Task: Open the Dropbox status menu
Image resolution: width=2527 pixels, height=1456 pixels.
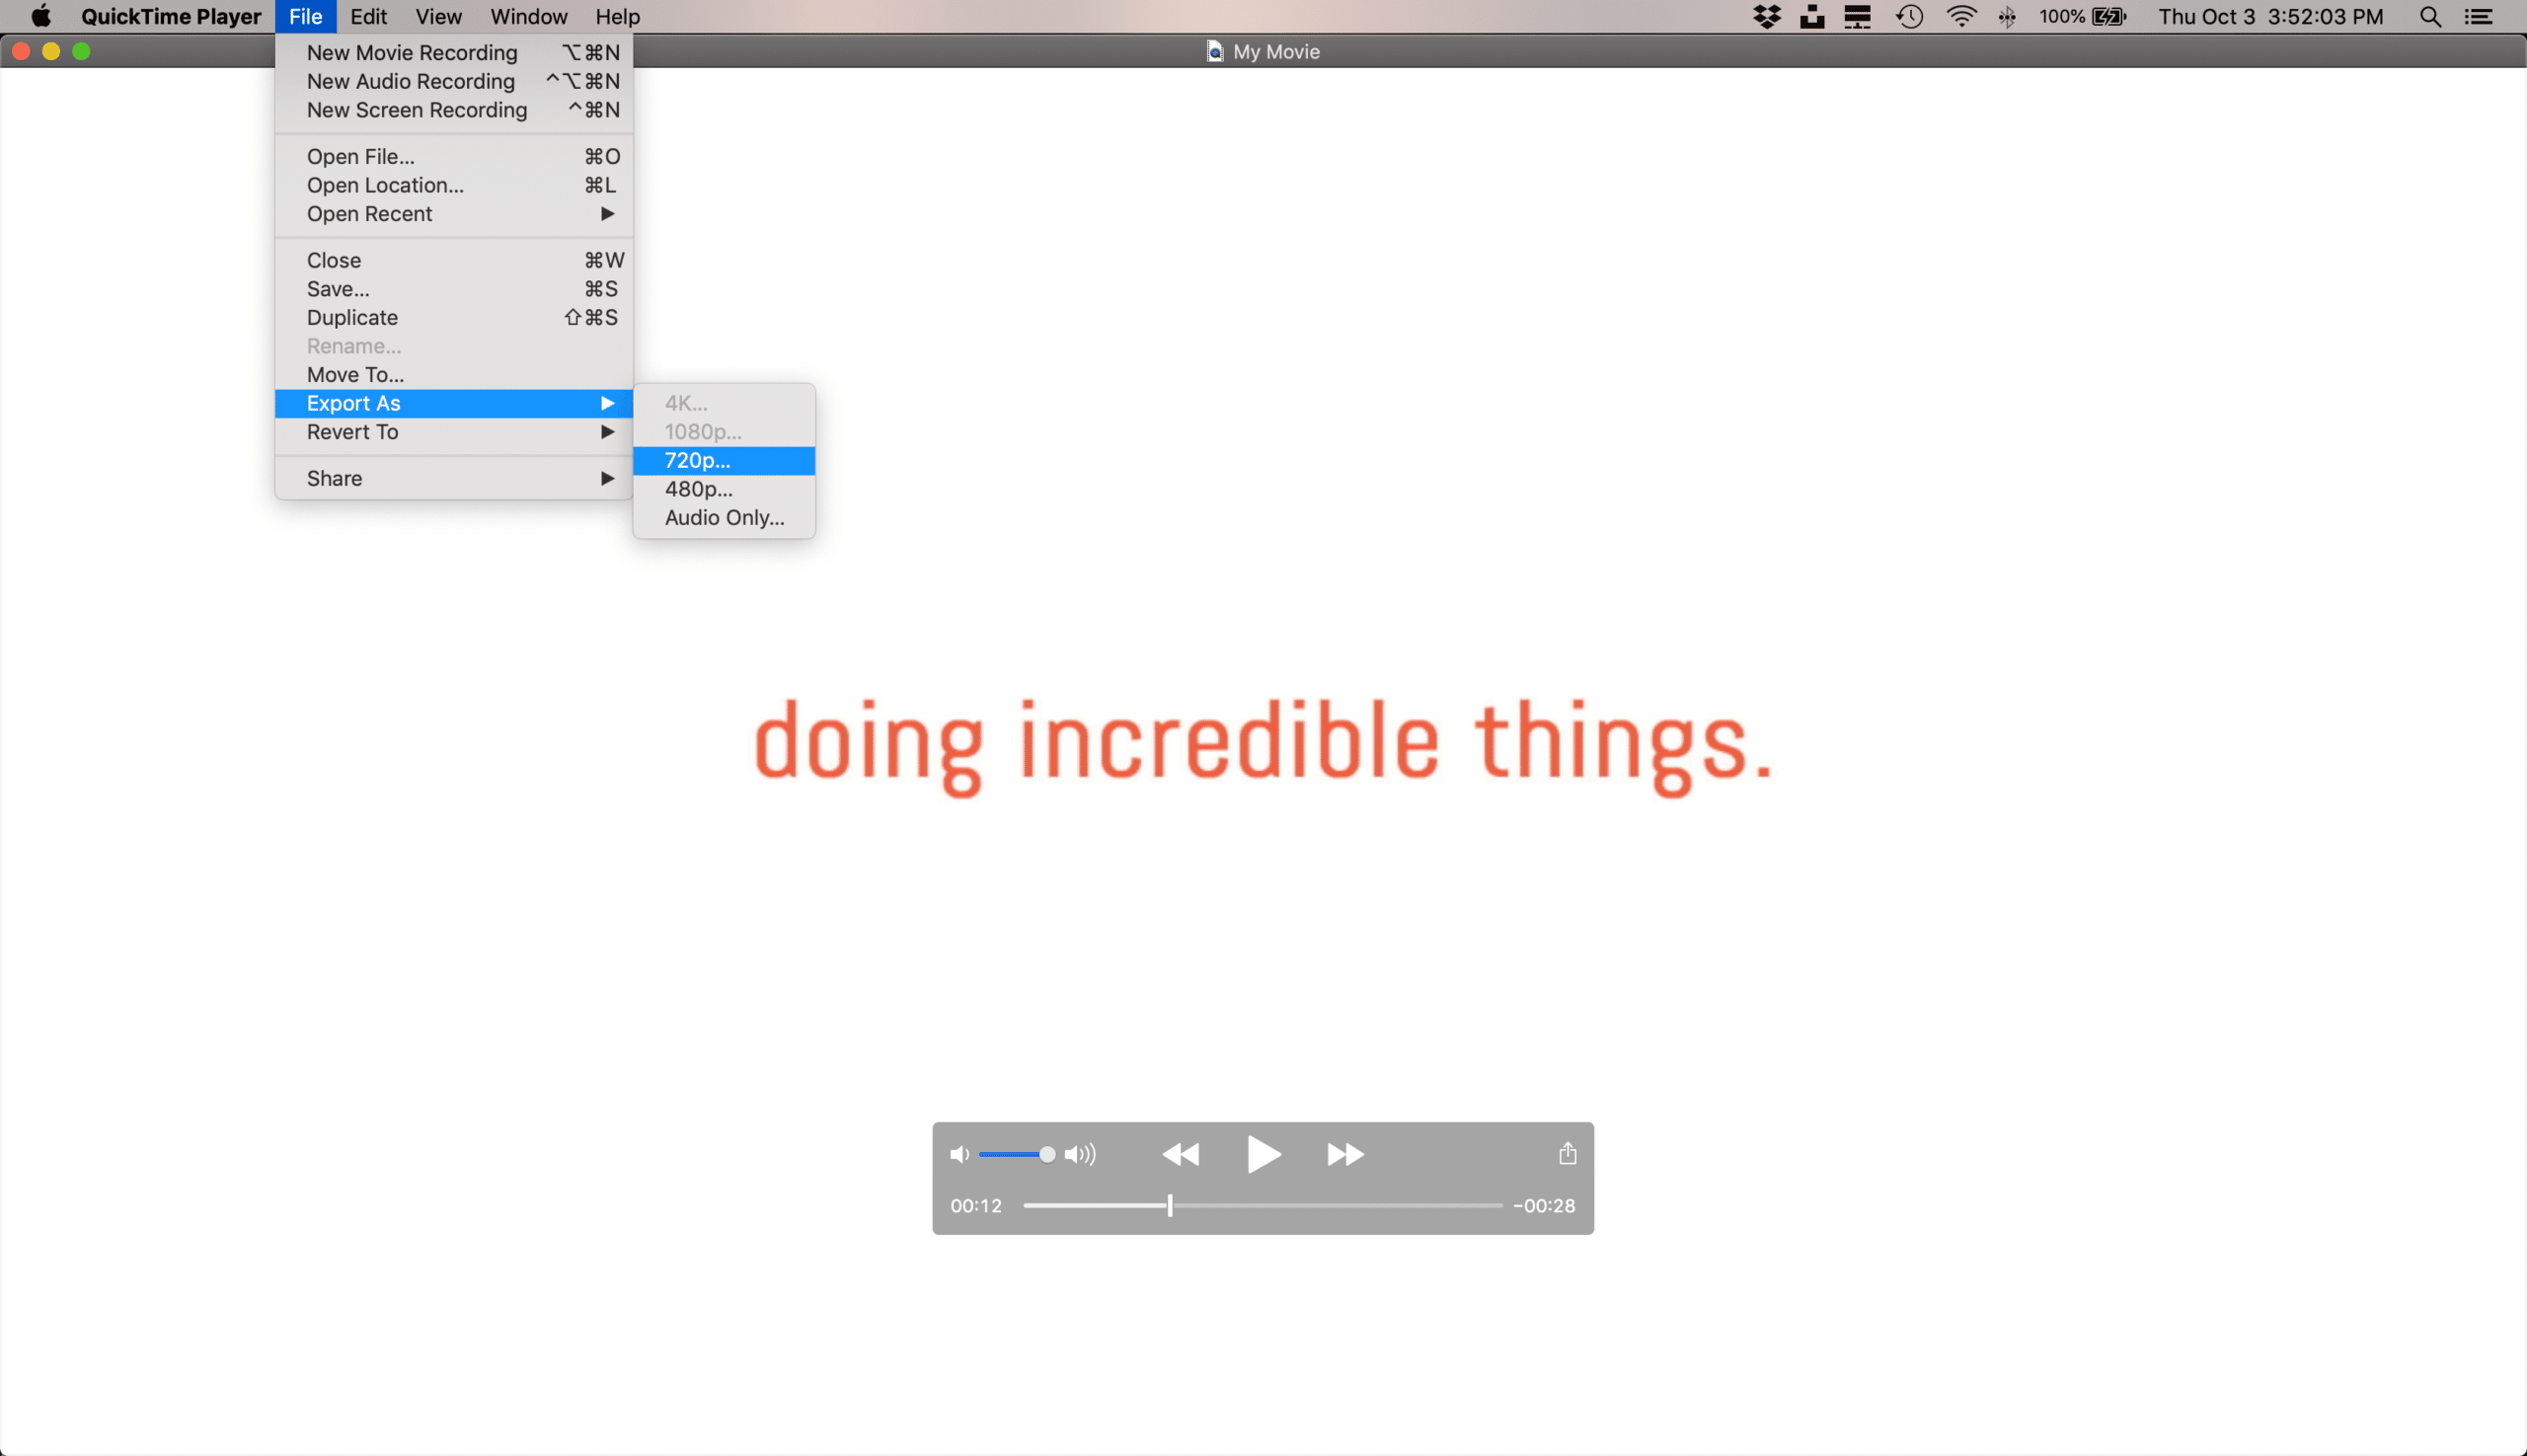Action: coord(1768,16)
